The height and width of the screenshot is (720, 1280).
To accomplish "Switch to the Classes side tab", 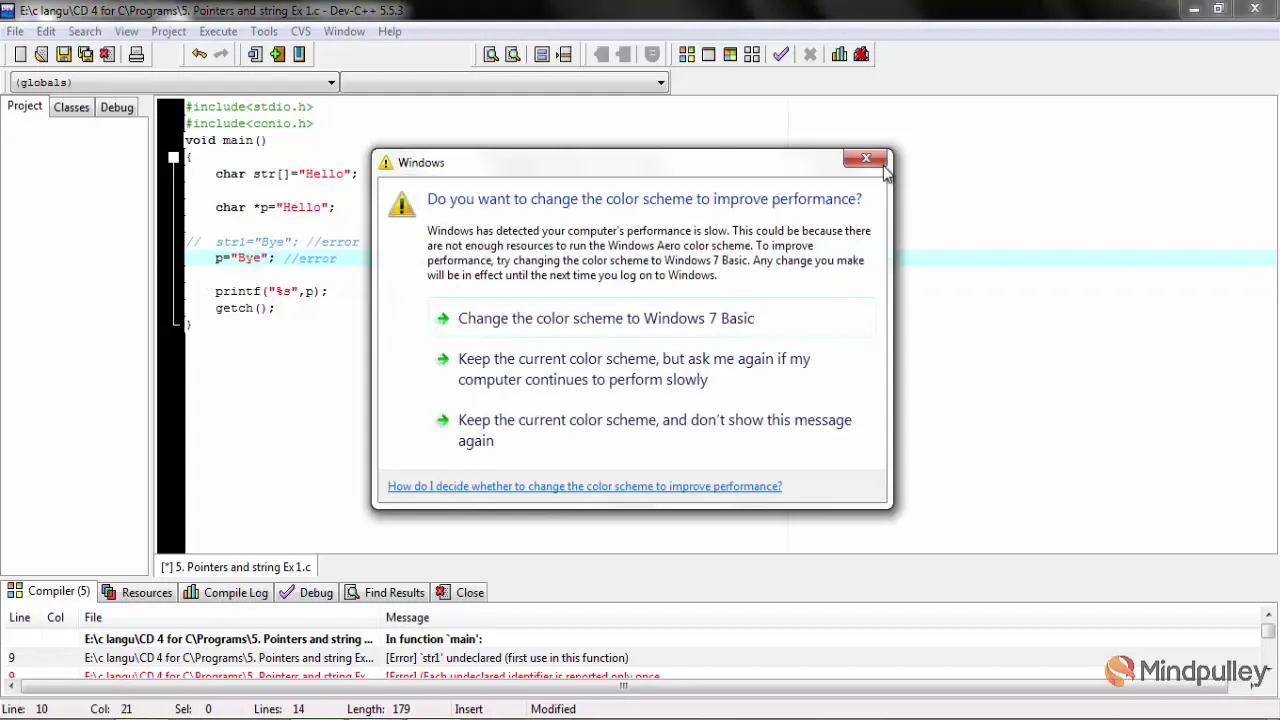I will coord(71,107).
